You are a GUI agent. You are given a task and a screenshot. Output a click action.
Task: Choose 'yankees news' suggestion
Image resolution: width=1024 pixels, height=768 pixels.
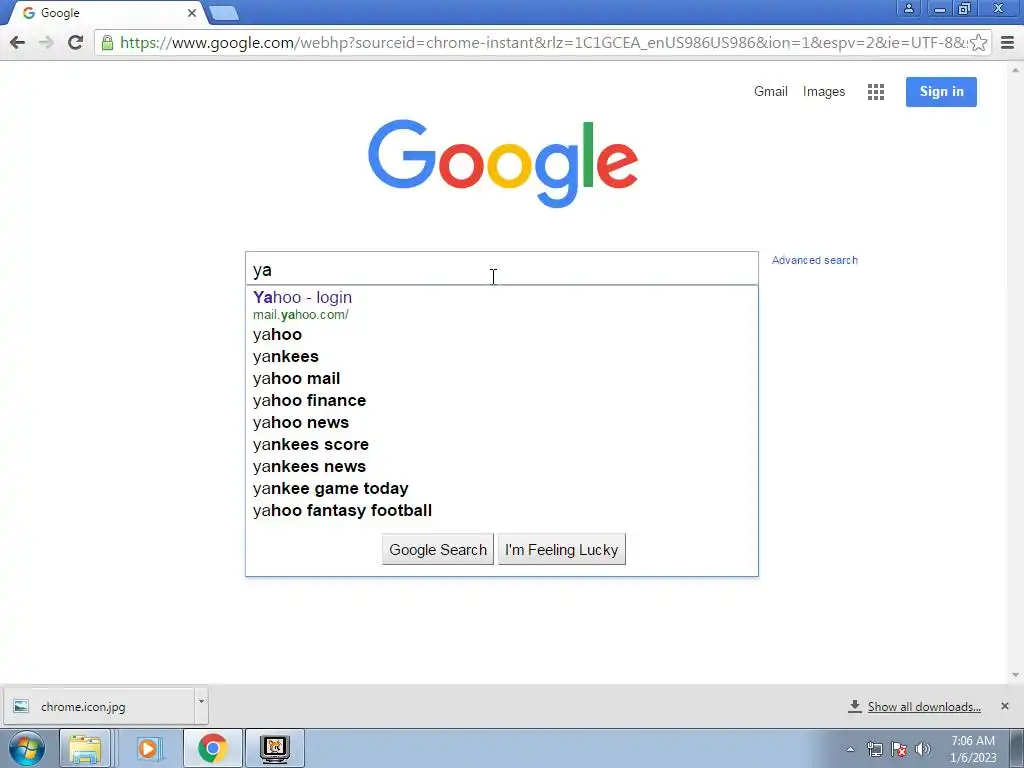coord(502,466)
